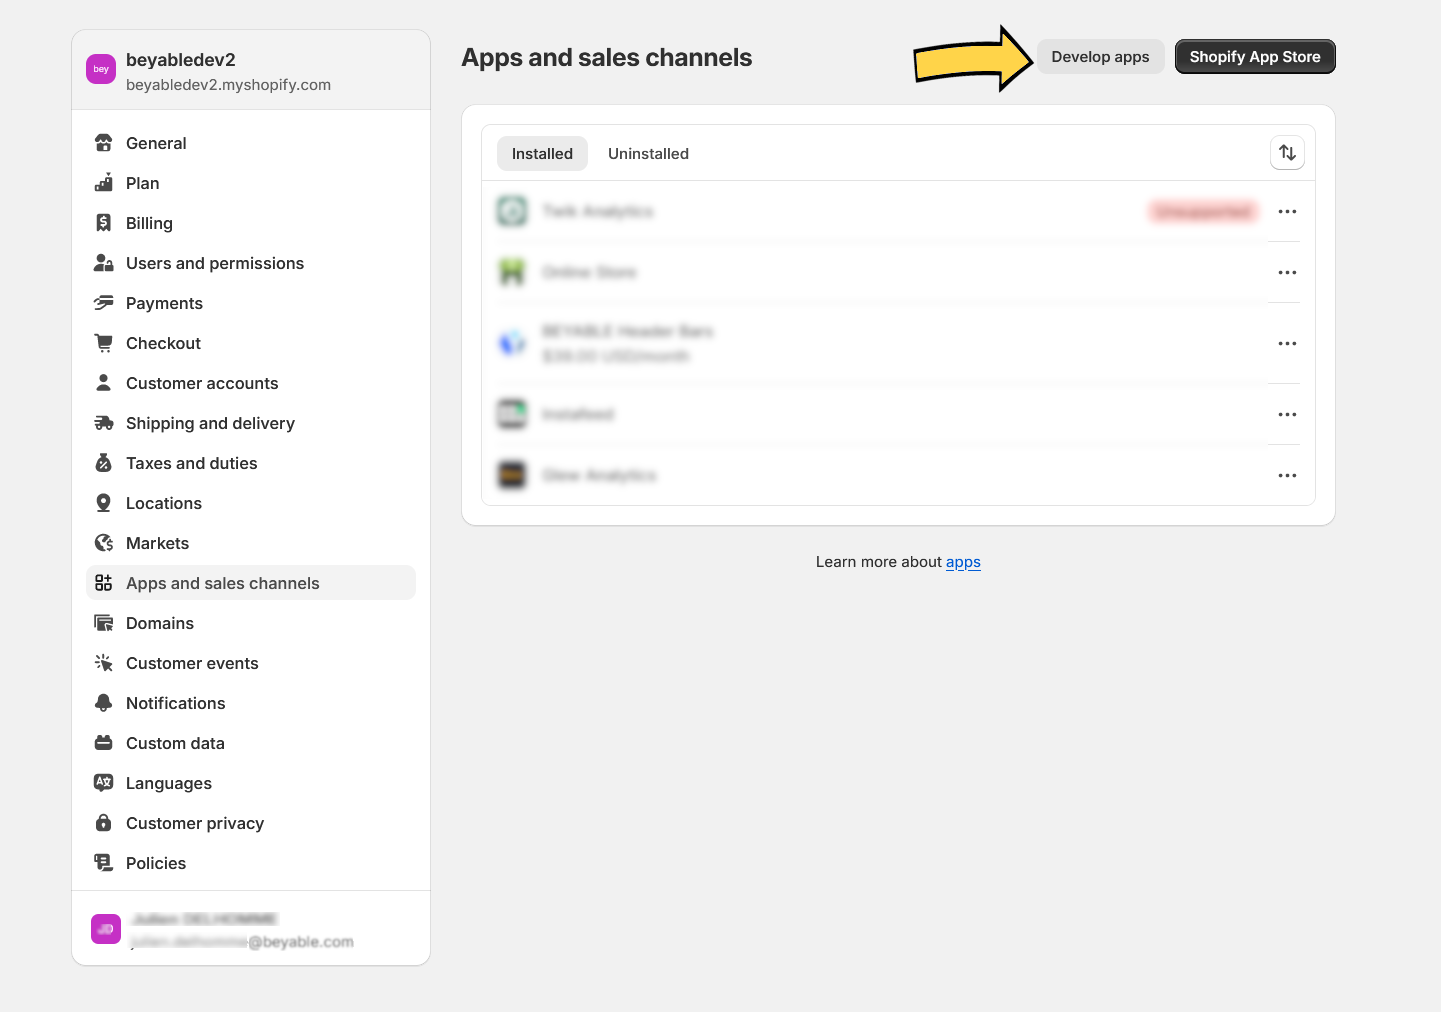Screen dimensions: 1441x1012
Task: Click the Customer privacy lock icon
Action: coord(103,823)
